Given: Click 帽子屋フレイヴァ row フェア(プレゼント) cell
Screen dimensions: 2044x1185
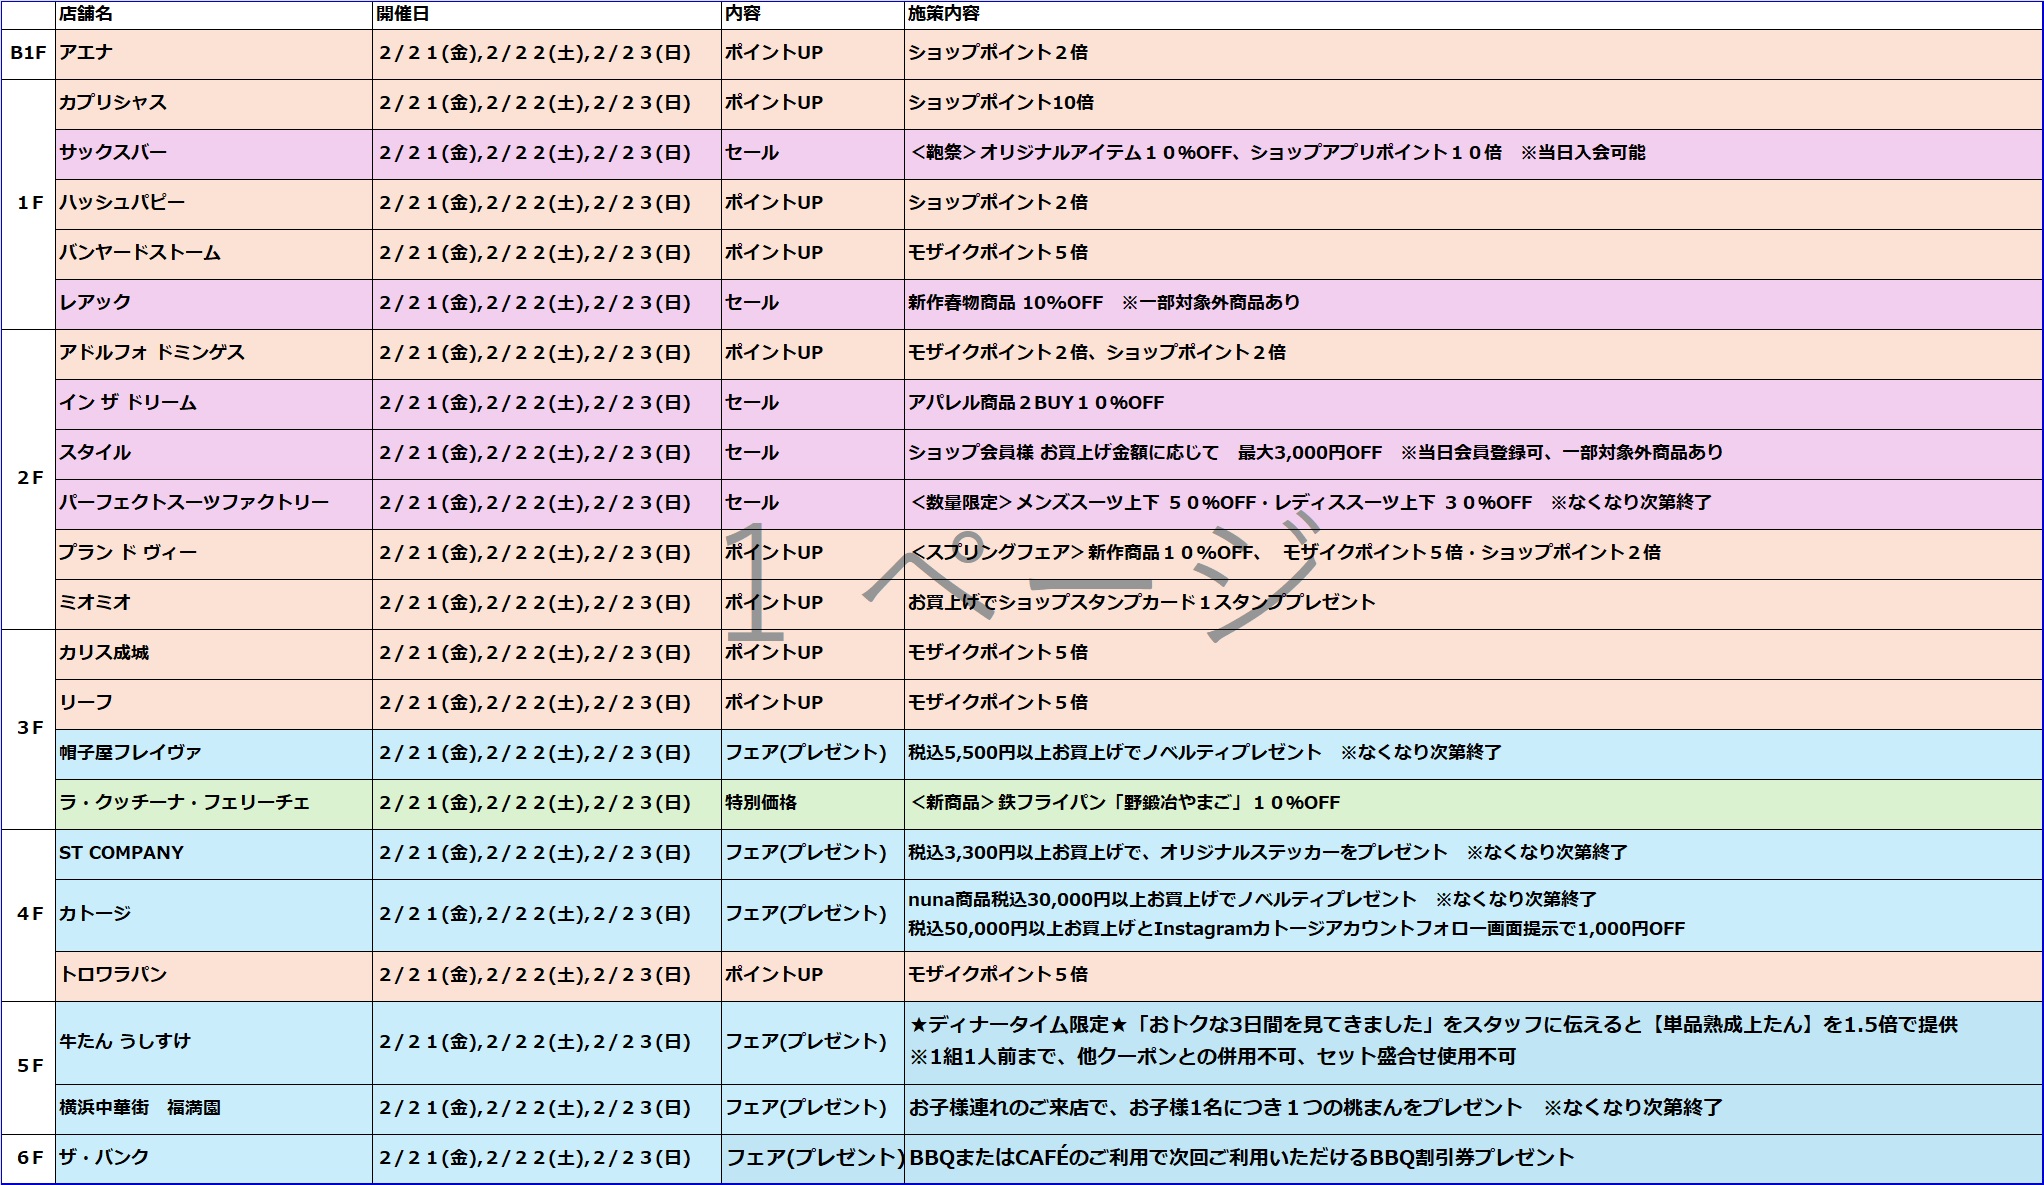Looking at the screenshot, I should pyautogui.click(x=813, y=754).
